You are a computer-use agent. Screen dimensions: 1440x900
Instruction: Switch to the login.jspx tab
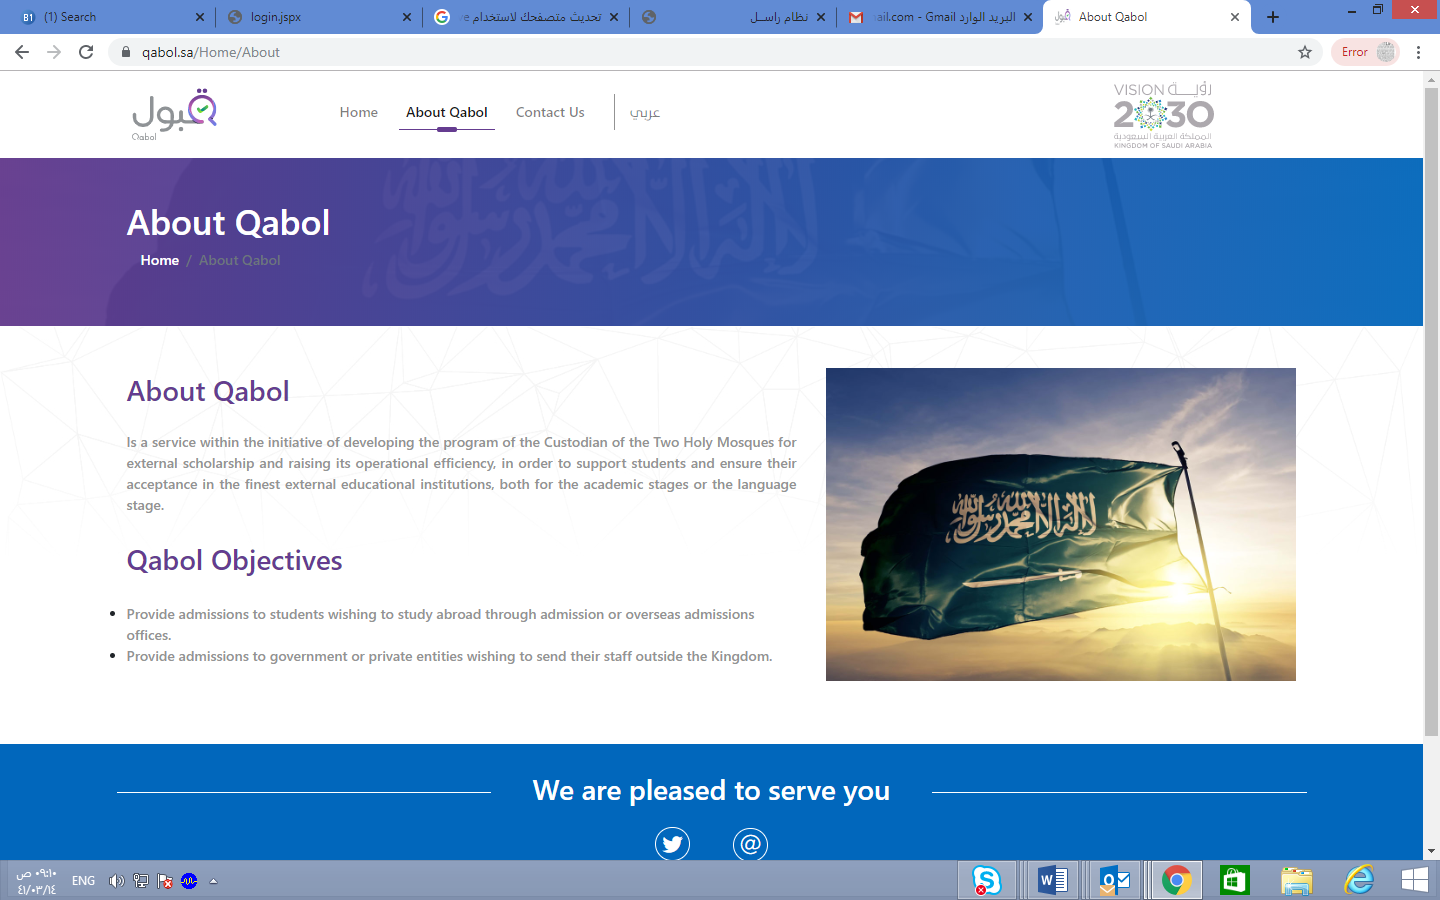point(318,17)
